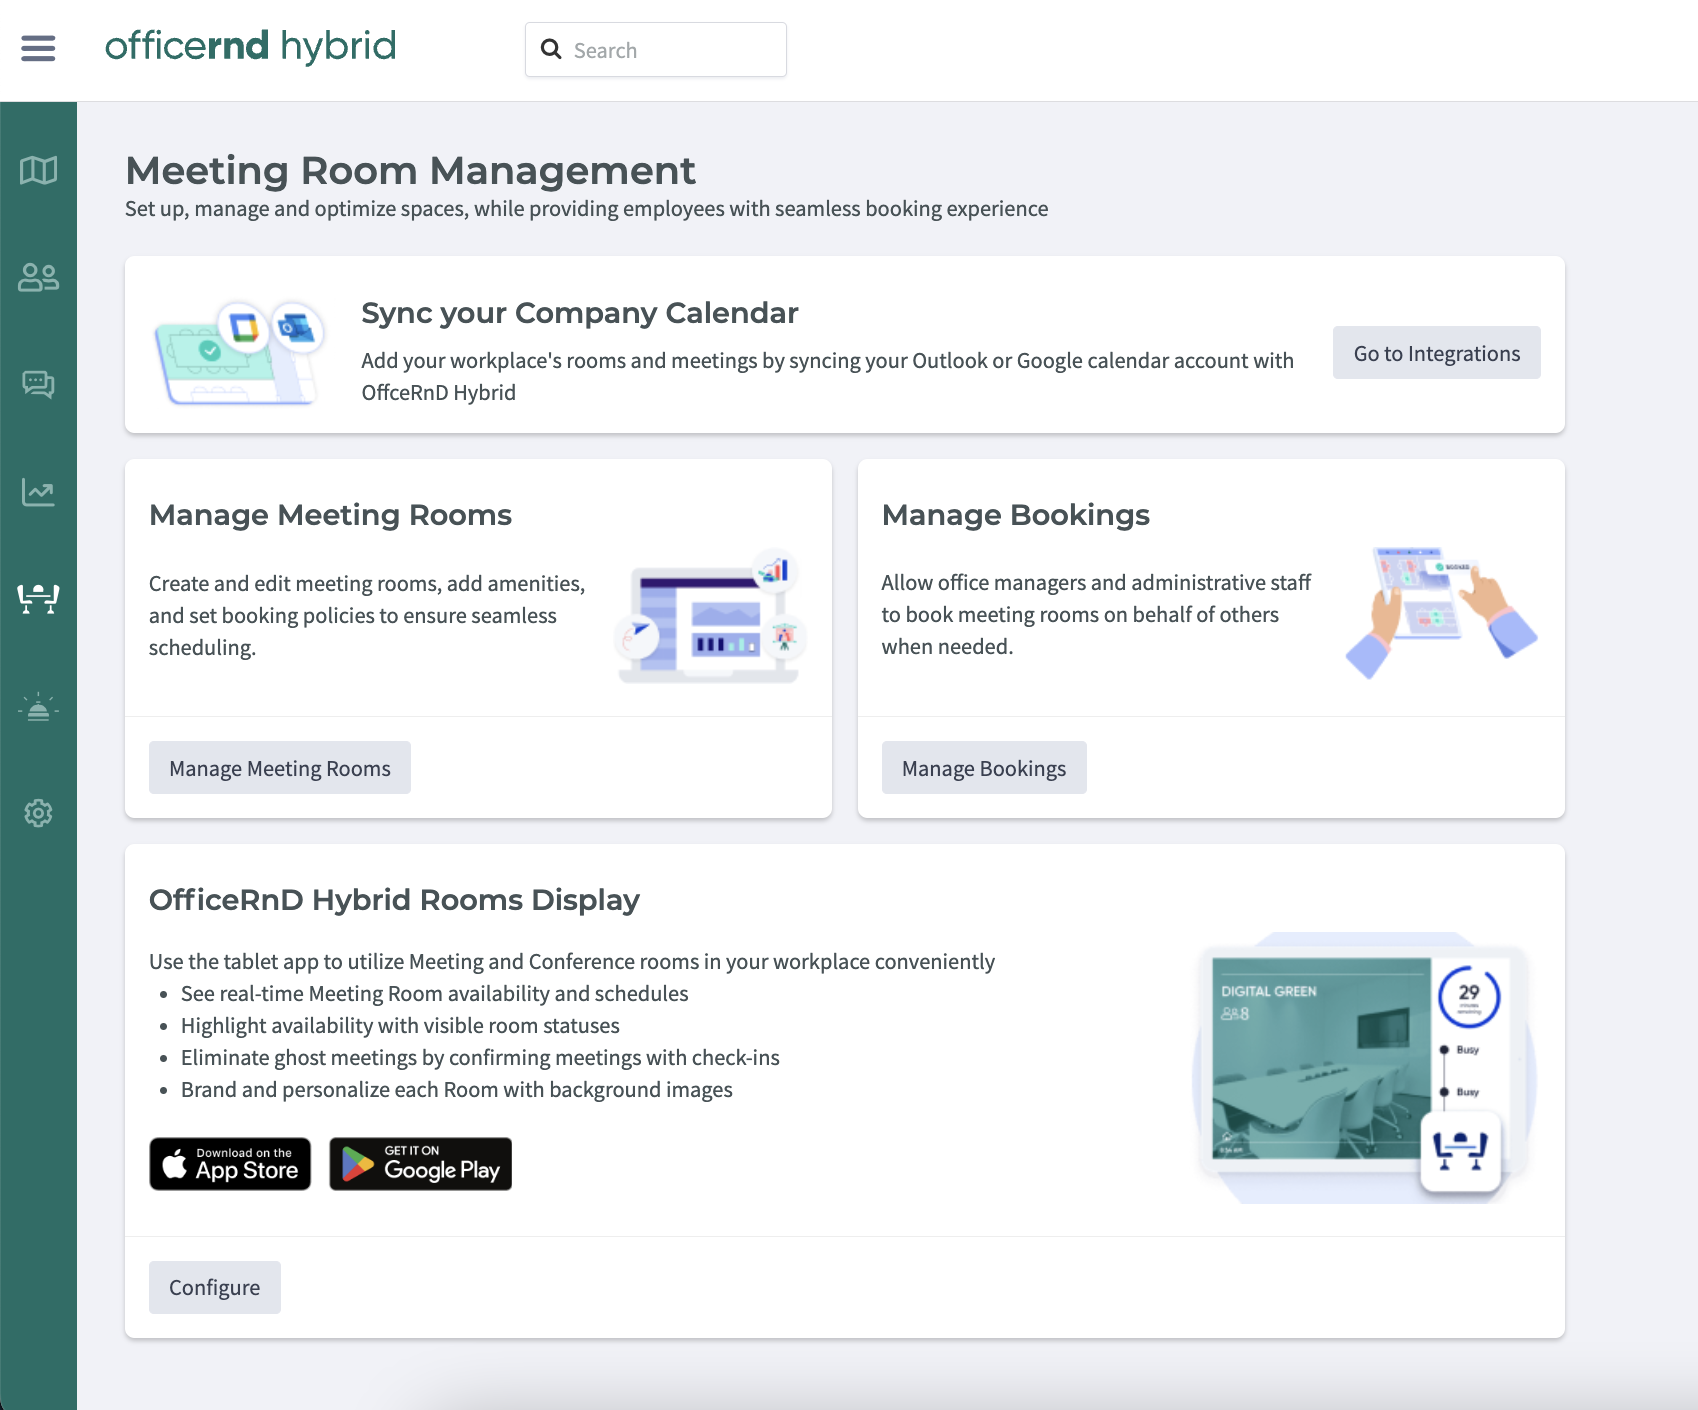The image size is (1698, 1410).
Task: Focus the Search input field
Action: (656, 50)
